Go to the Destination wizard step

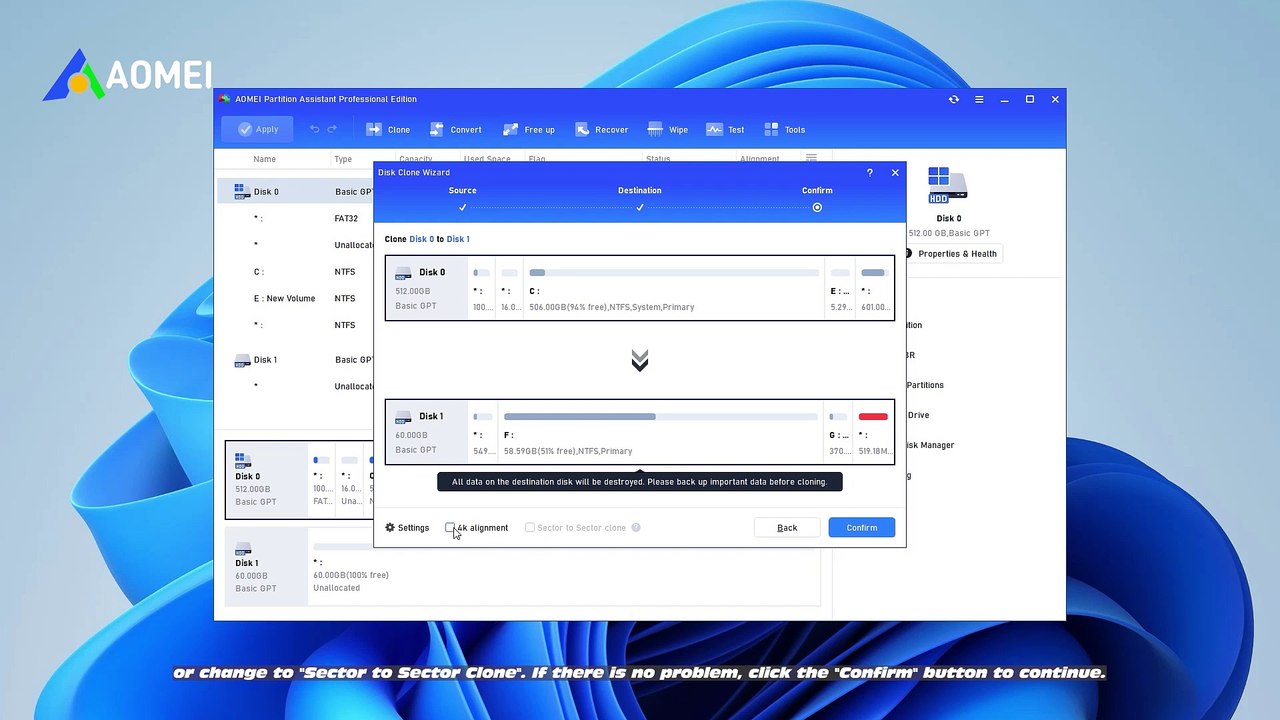pyautogui.click(x=639, y=198)
